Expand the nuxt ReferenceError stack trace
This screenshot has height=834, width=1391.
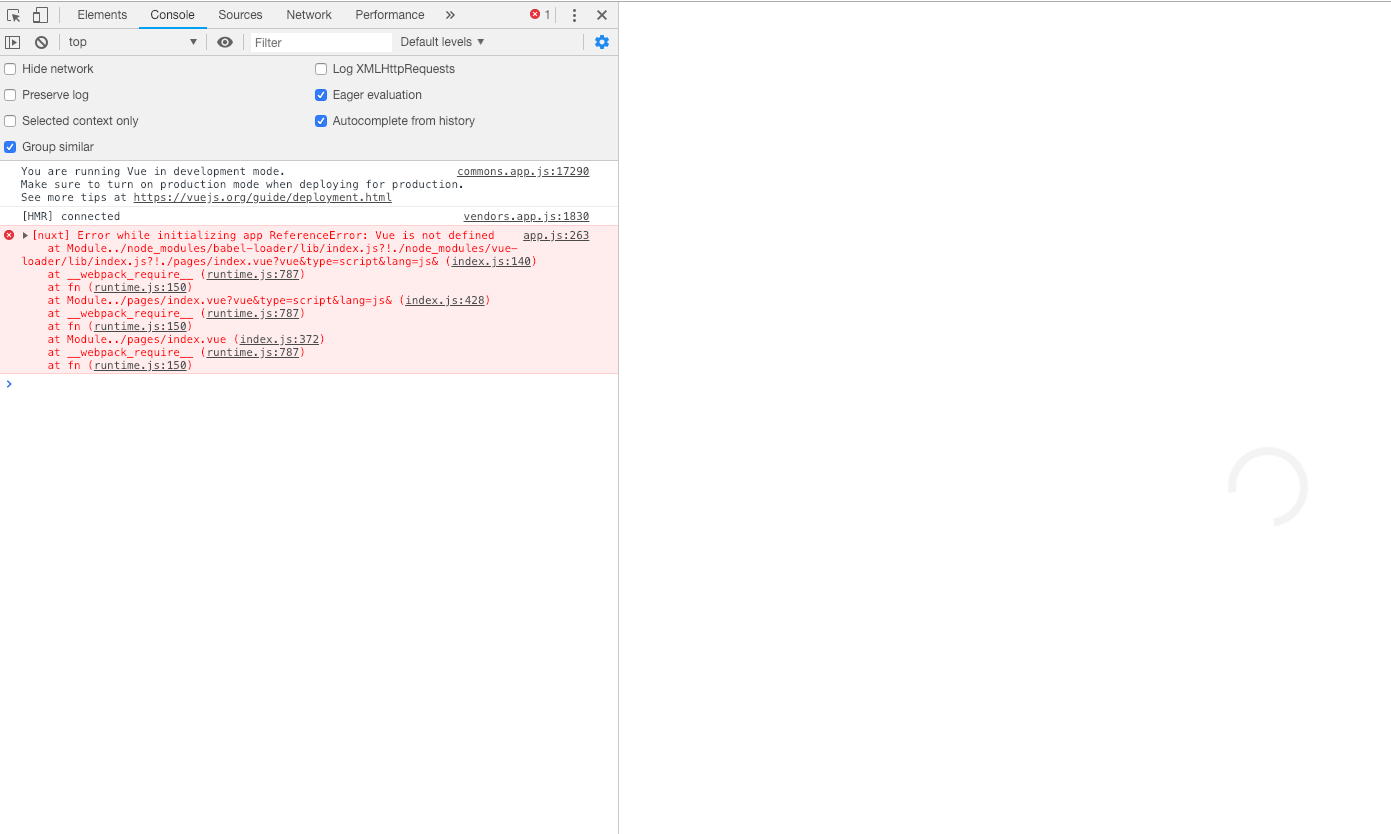(26, 235)
